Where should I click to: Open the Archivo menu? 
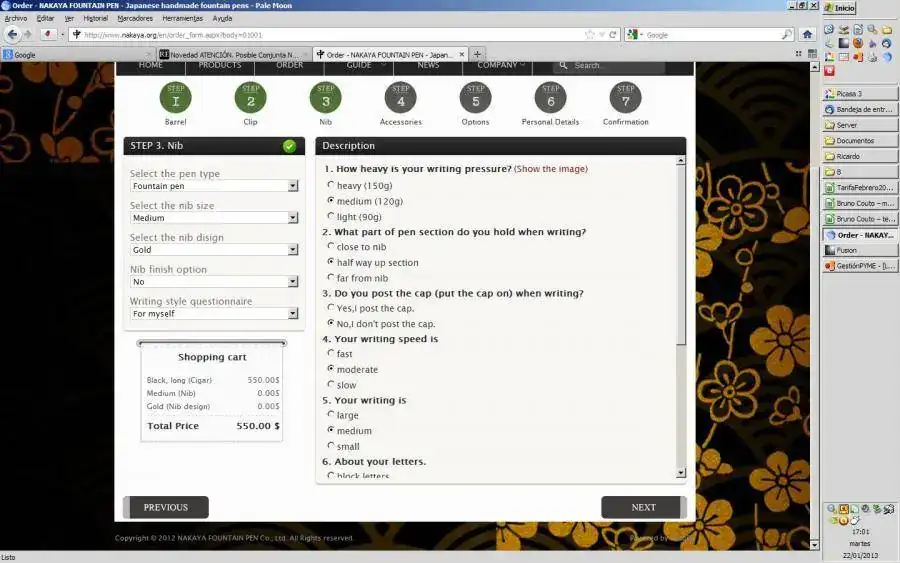tap(15, 18)
